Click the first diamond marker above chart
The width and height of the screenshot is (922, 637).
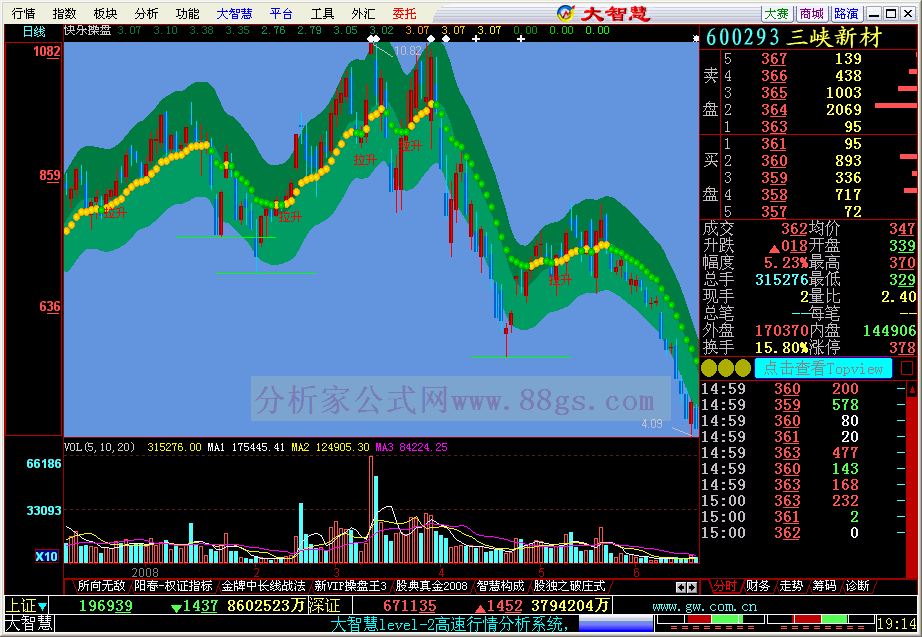pos(370,39)
